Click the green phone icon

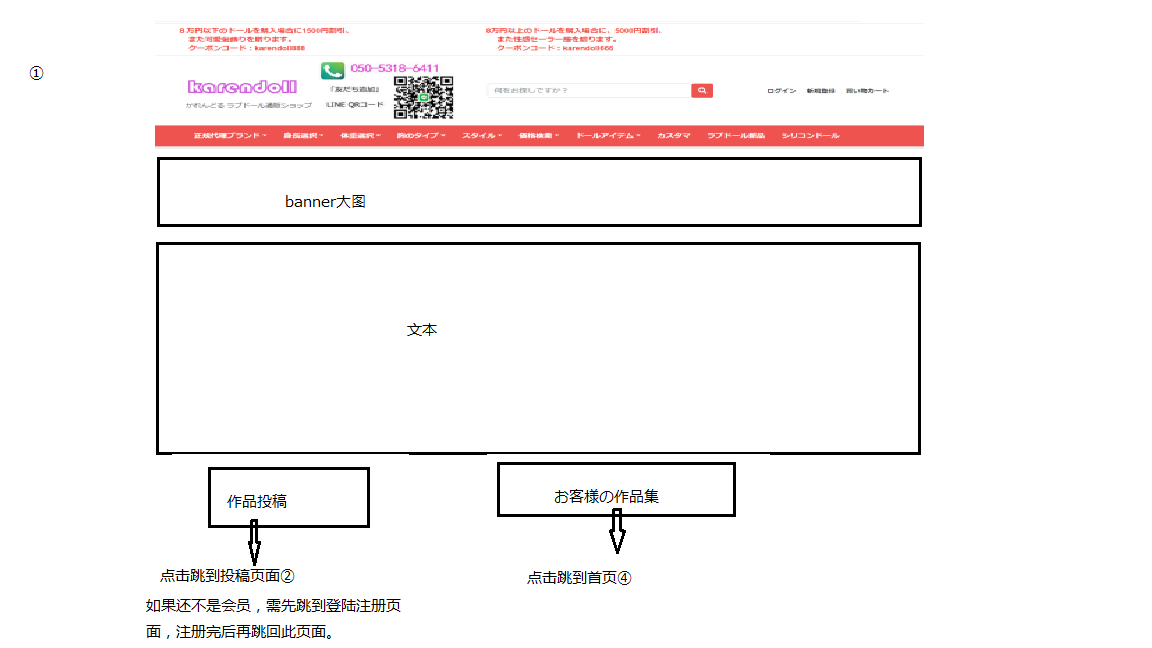pos(332,70)
